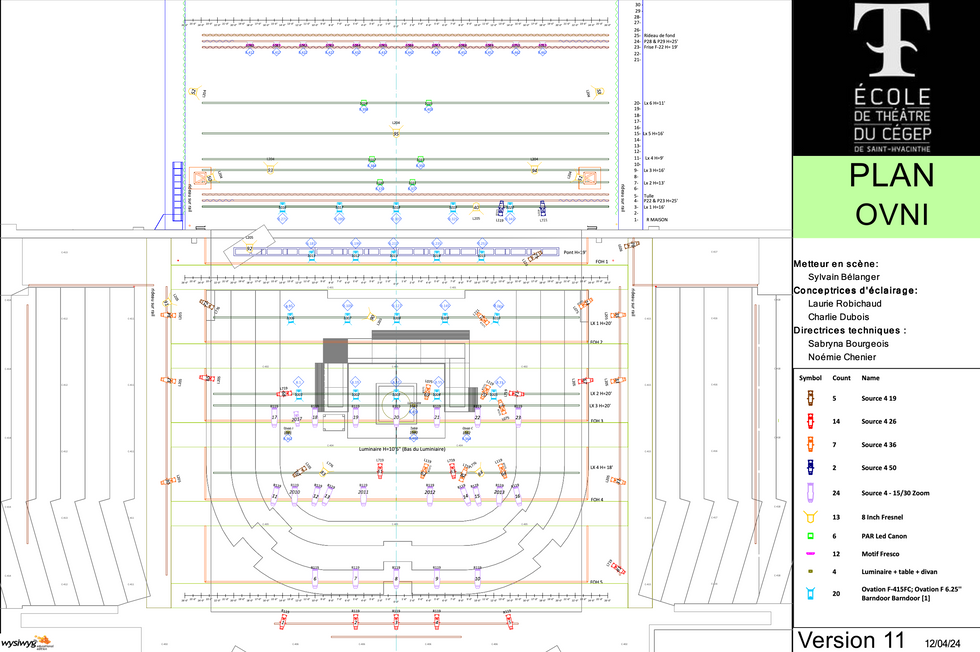
Task: Click the dark blue Source 4 50 legend symbol
Action: pos(810,468)
